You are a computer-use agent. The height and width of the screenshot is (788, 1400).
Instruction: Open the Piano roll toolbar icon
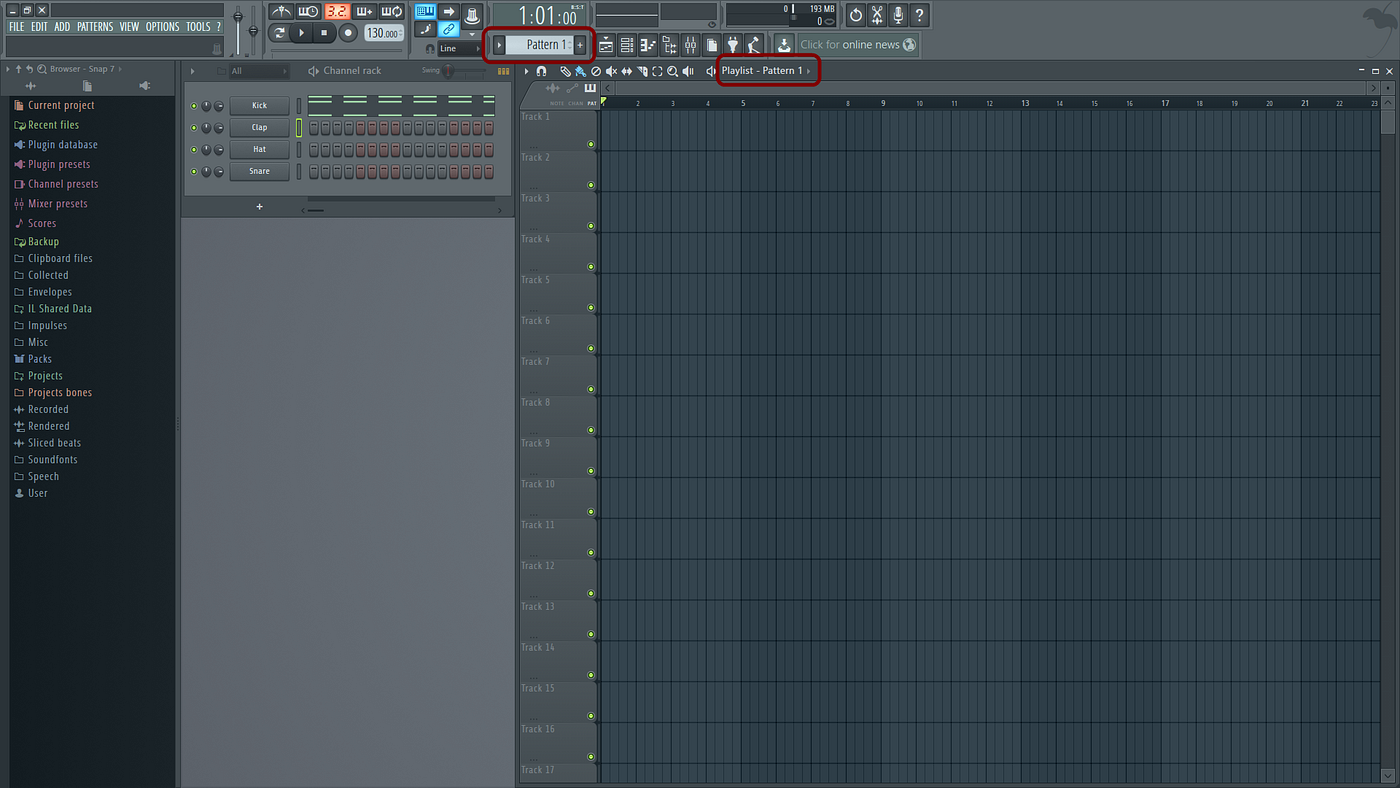(649, 44)
